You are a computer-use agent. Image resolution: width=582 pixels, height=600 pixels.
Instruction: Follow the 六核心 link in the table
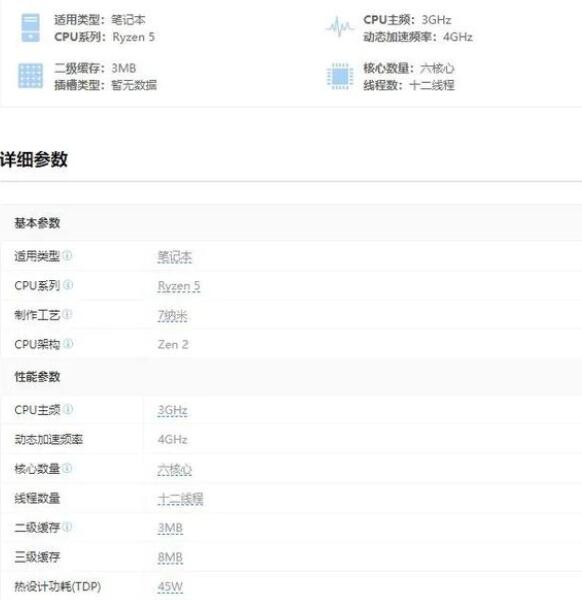pos(175,470)
